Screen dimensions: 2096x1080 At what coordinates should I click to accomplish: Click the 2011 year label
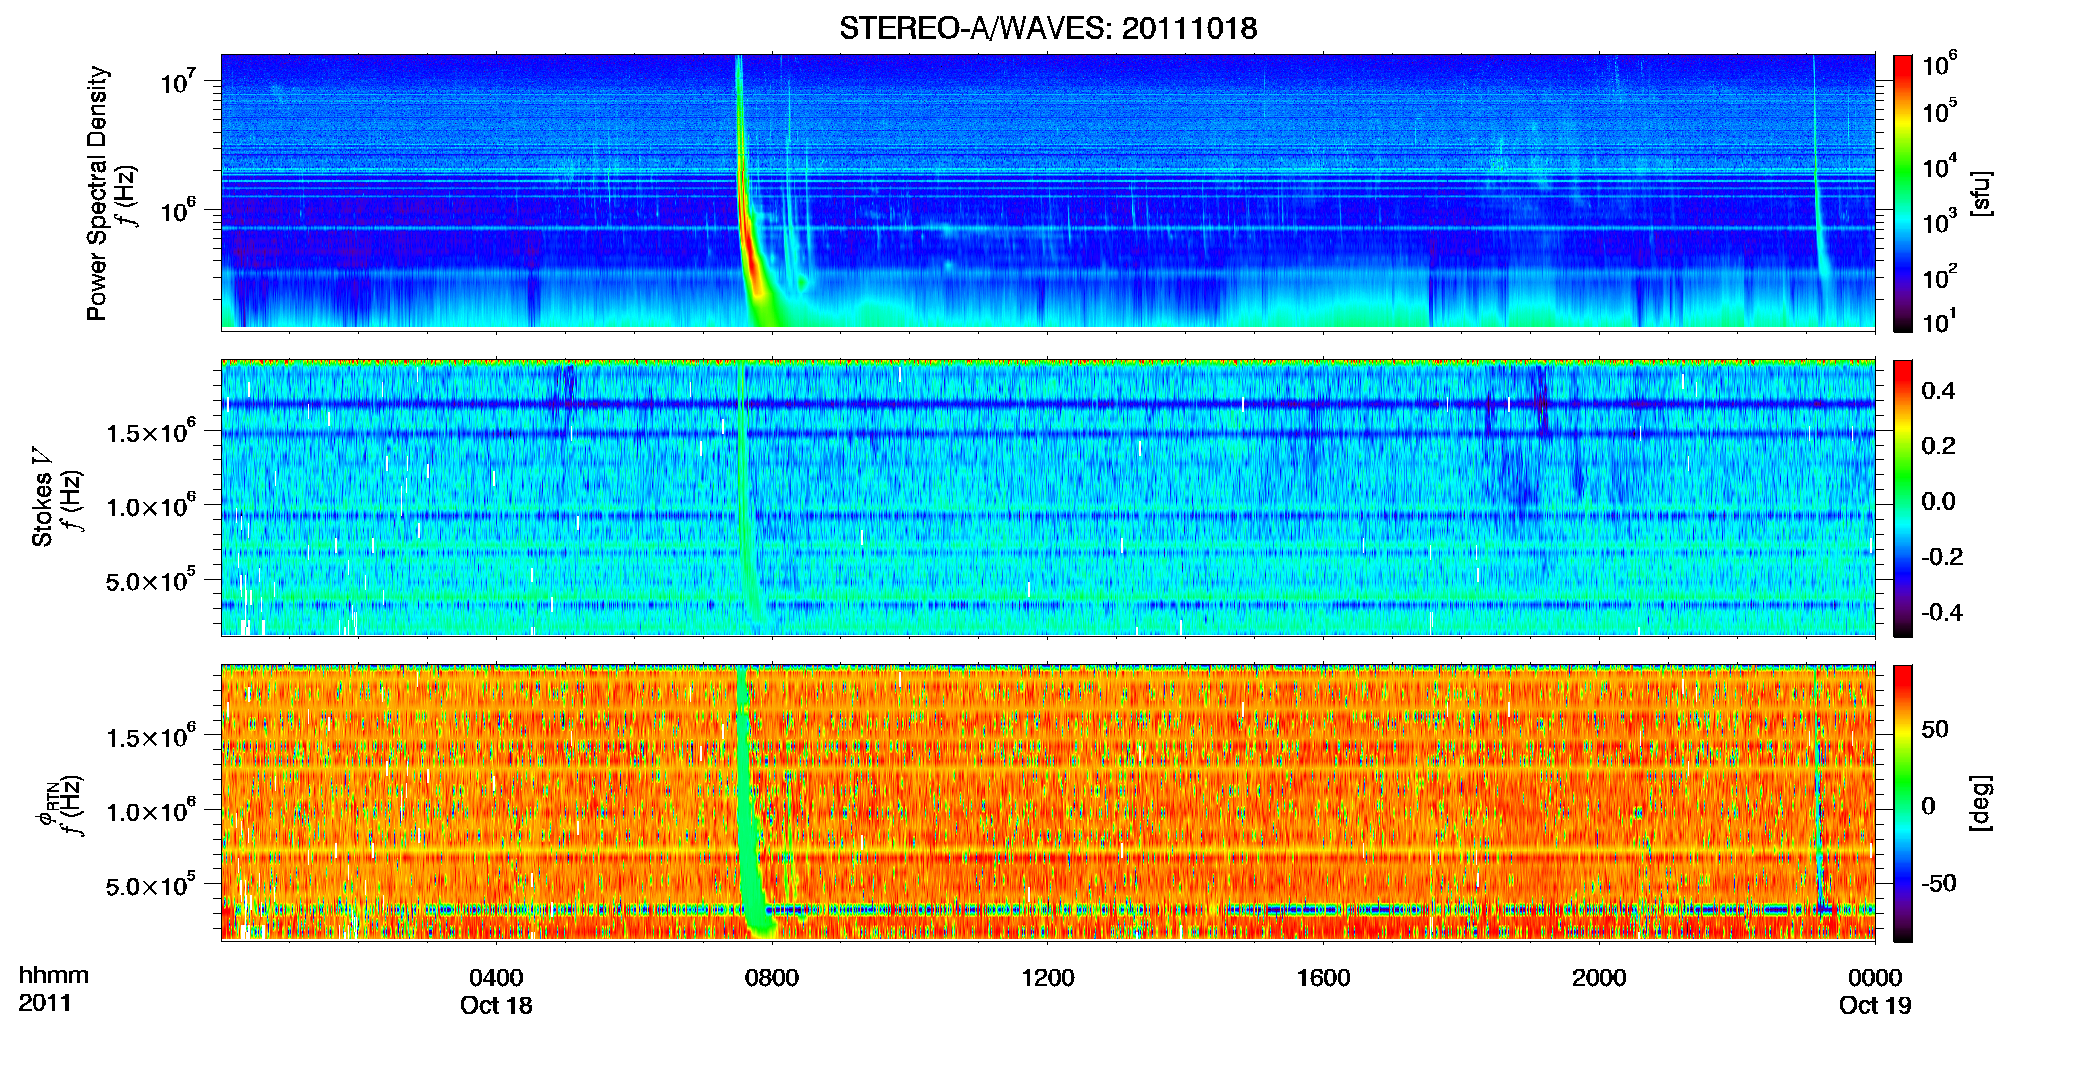click(45, 1003)
